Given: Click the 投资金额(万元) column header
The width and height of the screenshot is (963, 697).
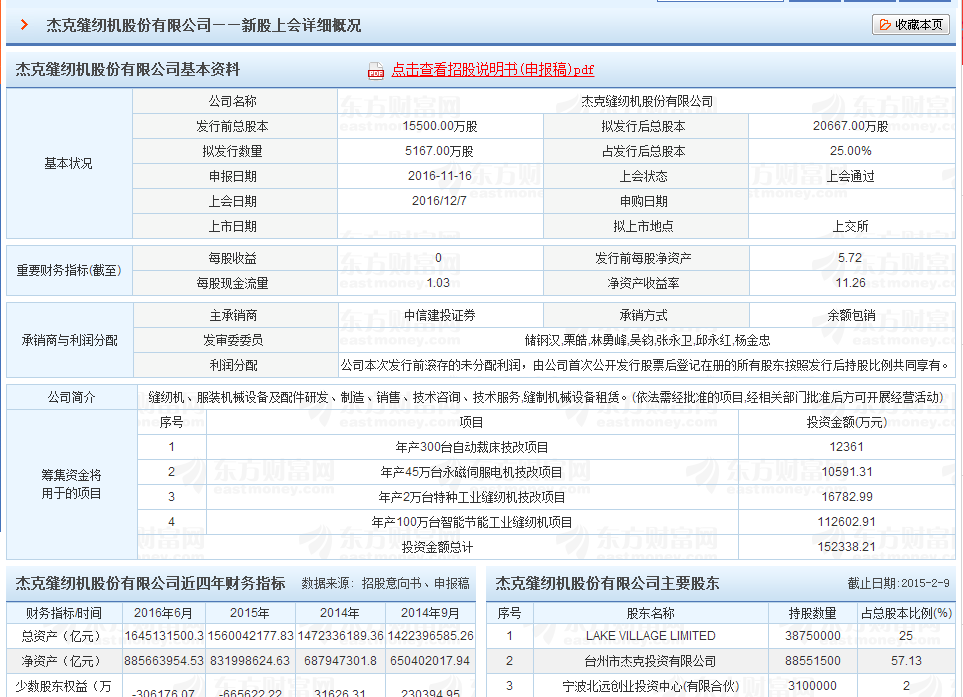Looking at the screenshot, I should click(x=846, y=422).
